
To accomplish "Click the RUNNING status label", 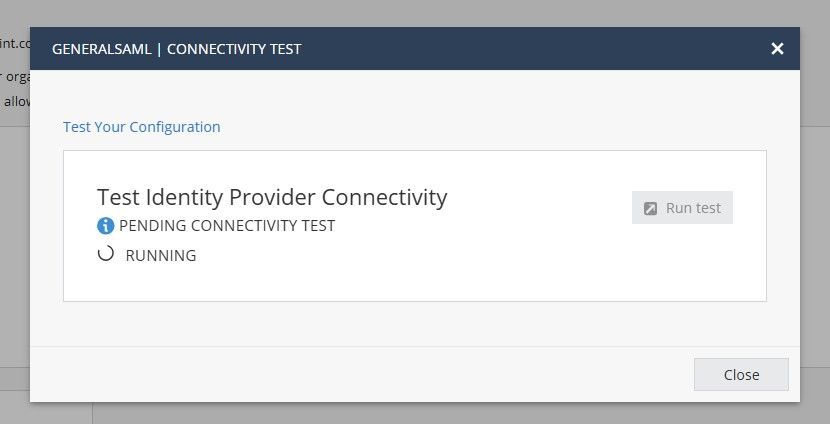I will click(x=161, y=256).
